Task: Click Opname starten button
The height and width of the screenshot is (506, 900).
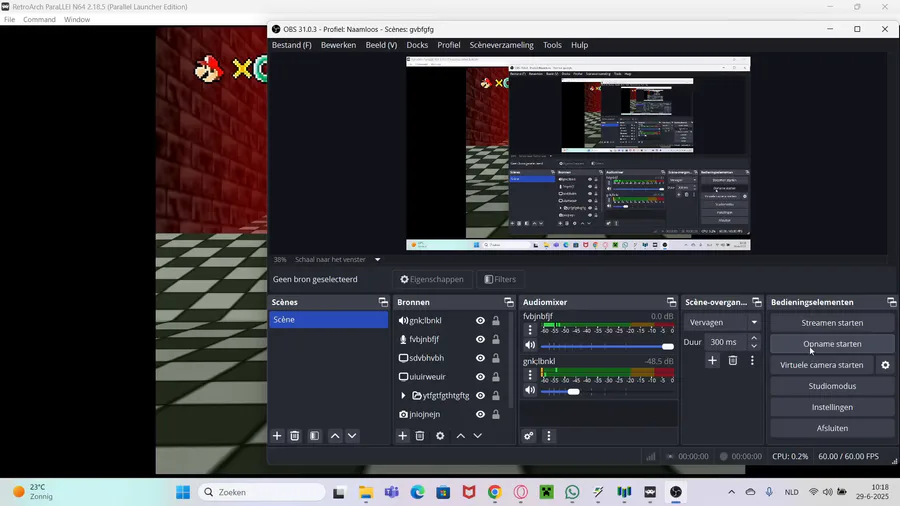Action: (x=832, y=344)
